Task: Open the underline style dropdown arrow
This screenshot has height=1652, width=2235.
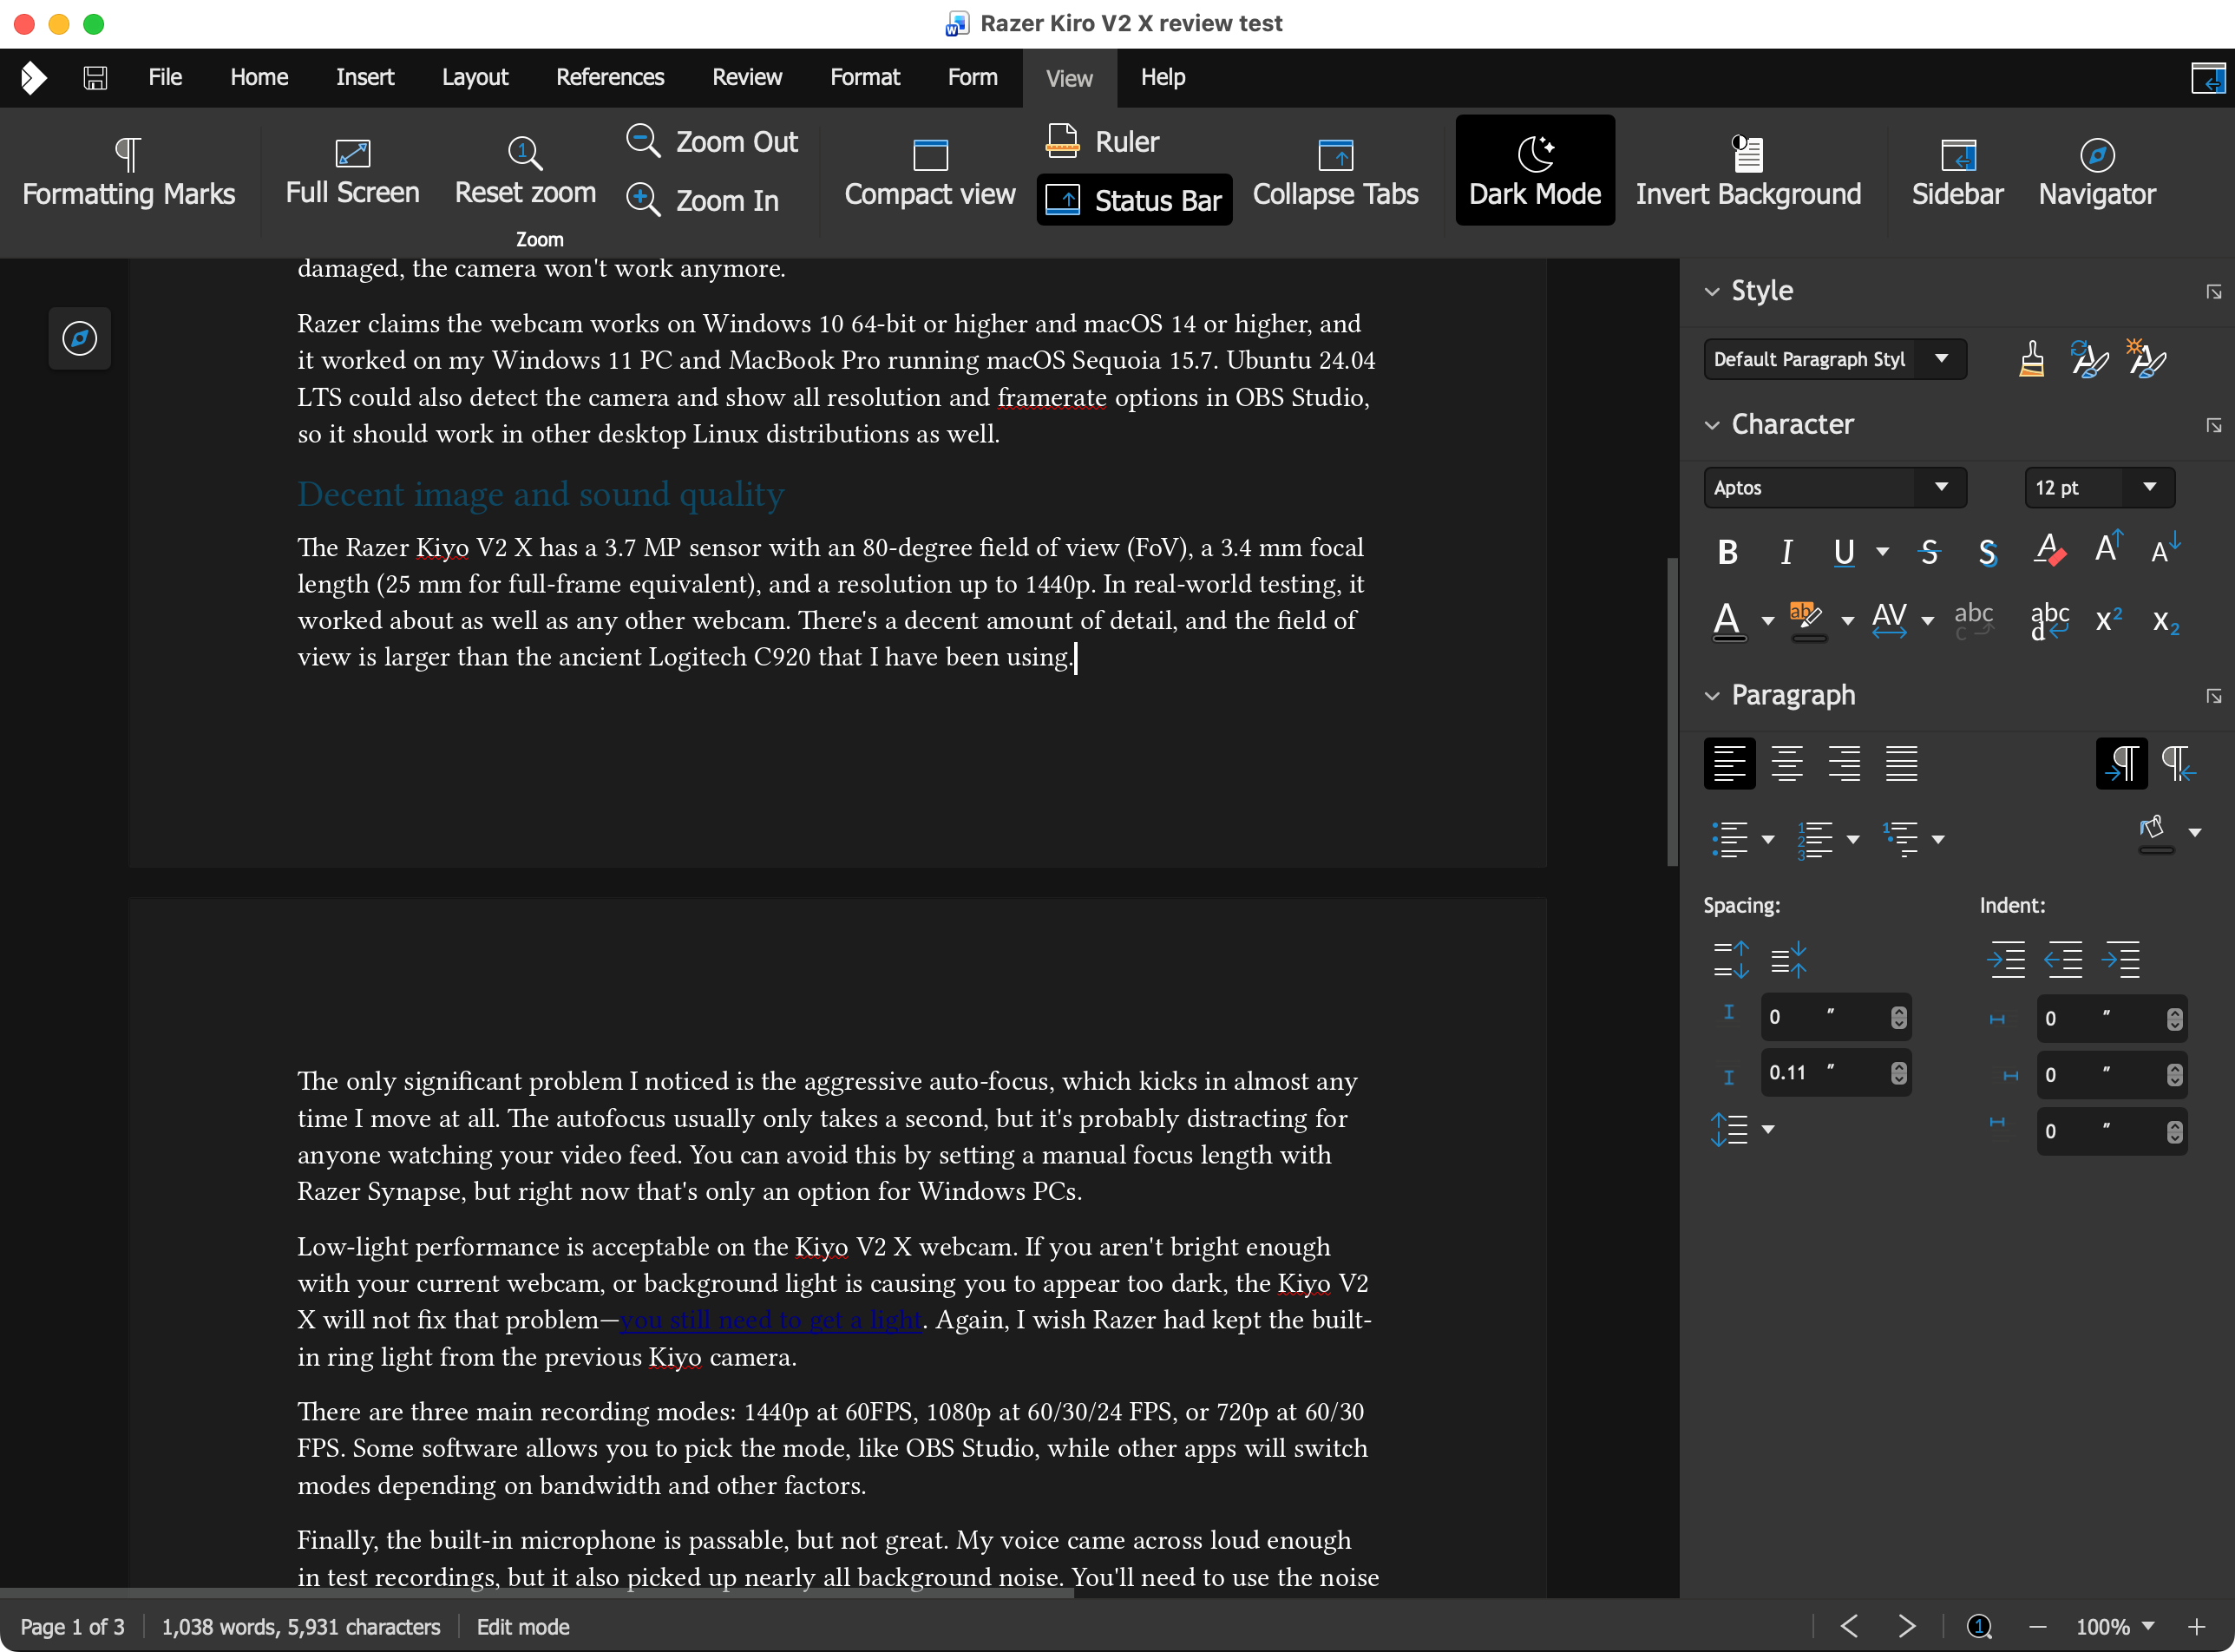Action: pyautogui.click(x=1884, y=553)
